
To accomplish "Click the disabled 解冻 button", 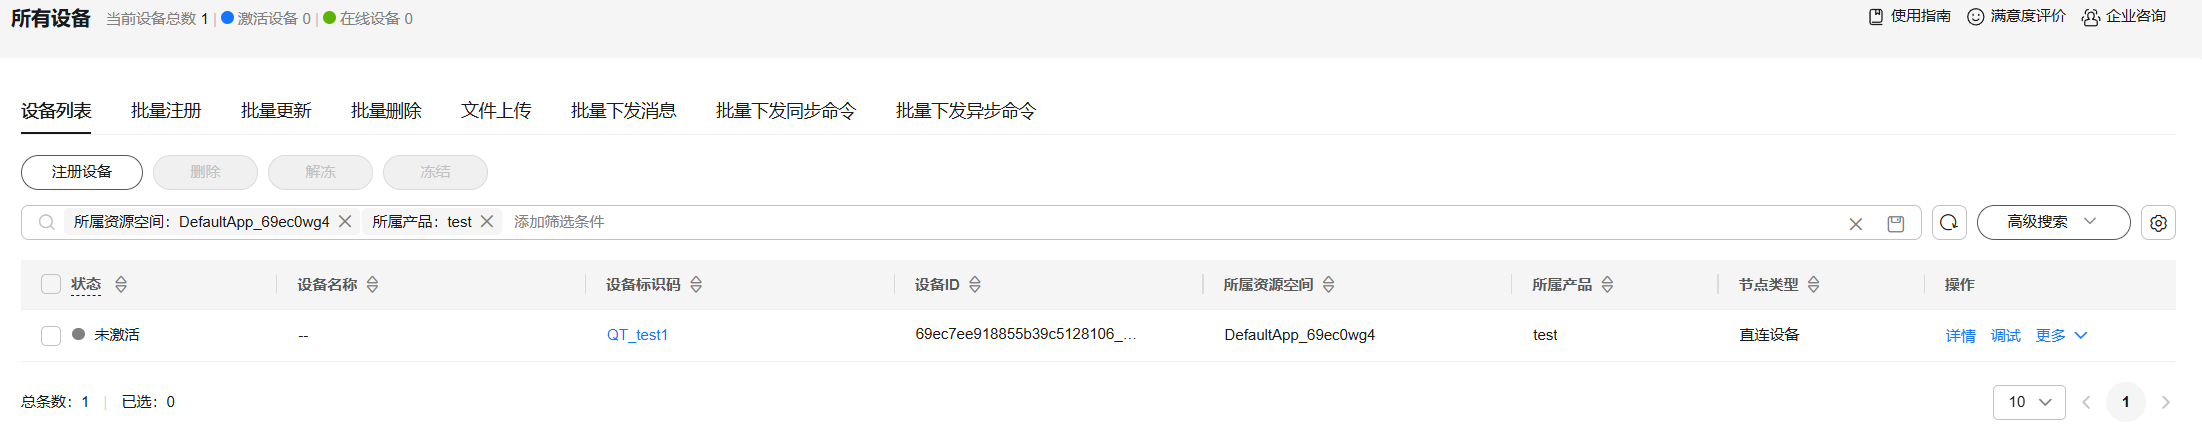I will point(320,172).
